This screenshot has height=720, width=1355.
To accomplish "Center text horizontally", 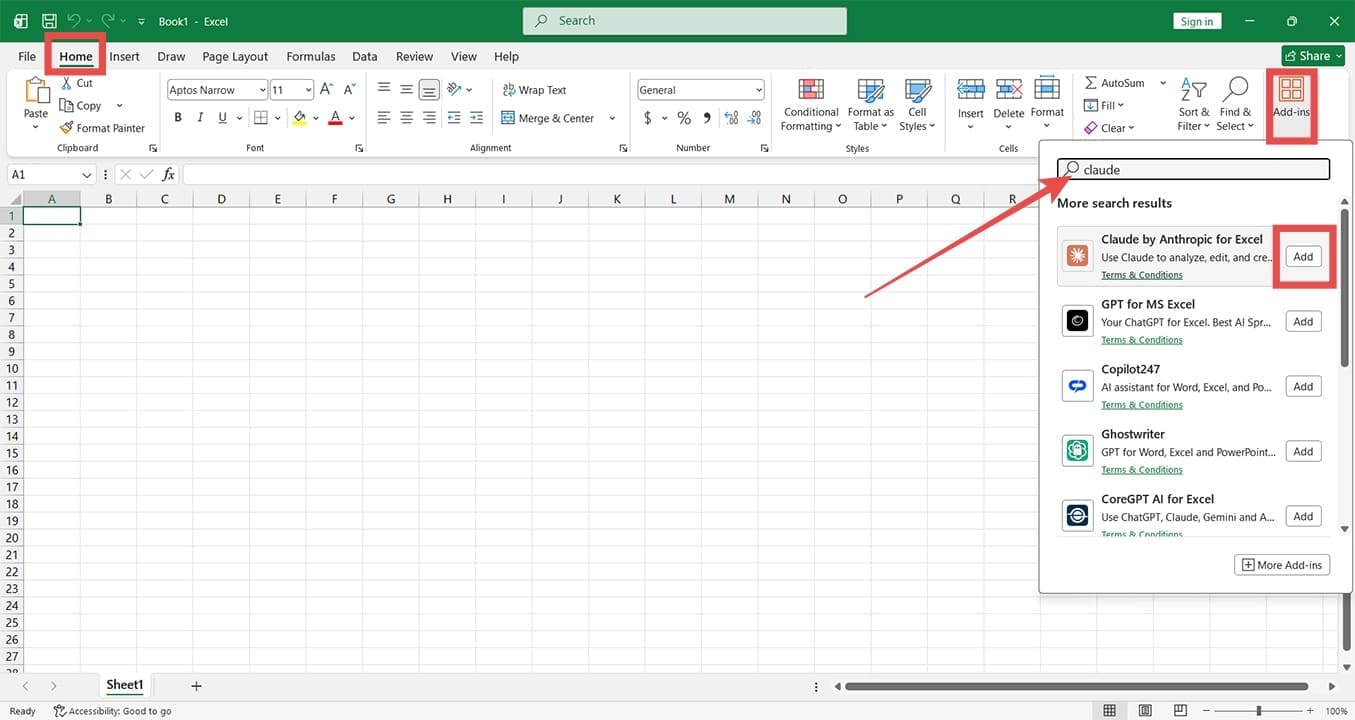I will coord(407,118).
